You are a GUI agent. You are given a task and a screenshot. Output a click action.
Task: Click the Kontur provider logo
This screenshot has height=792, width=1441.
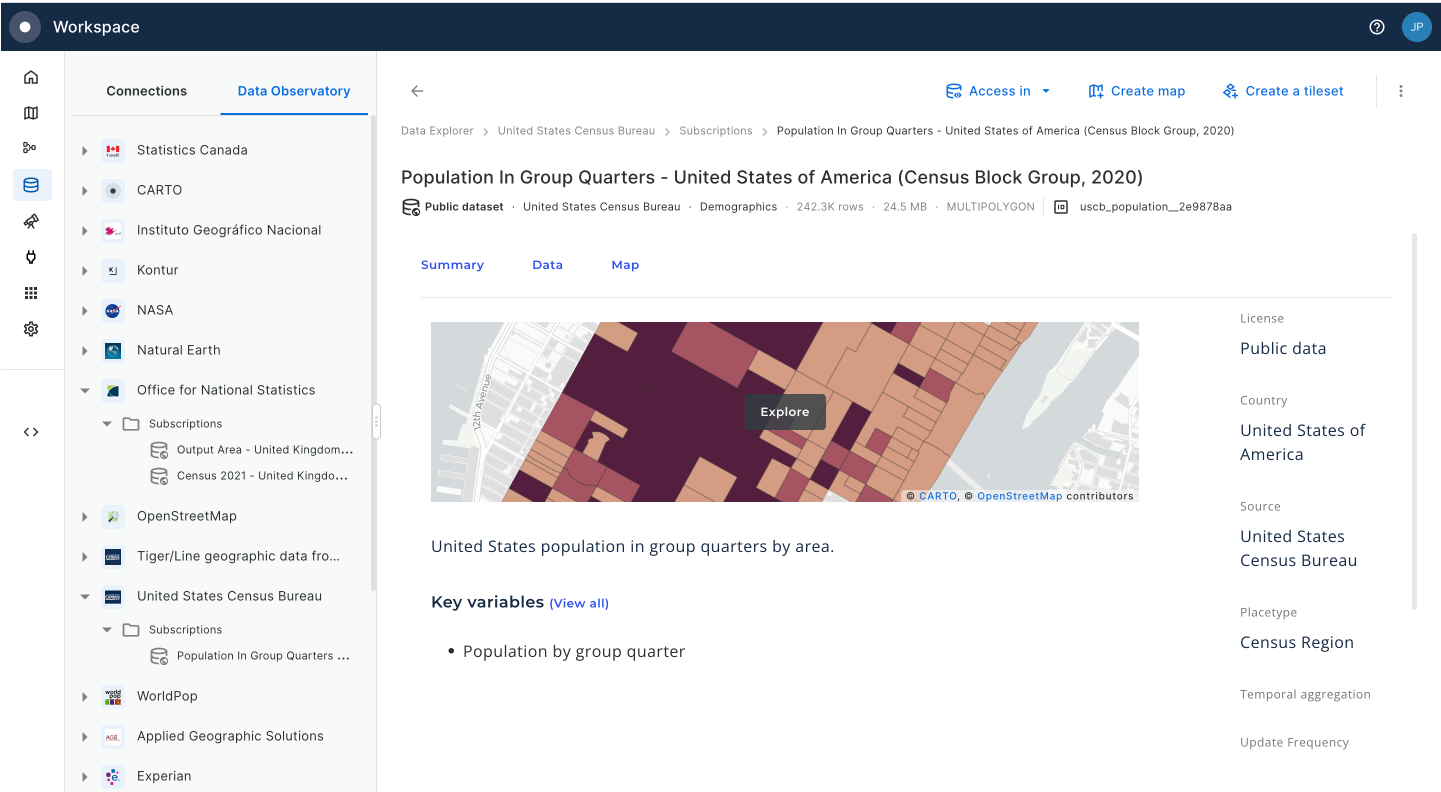point(113,270)
